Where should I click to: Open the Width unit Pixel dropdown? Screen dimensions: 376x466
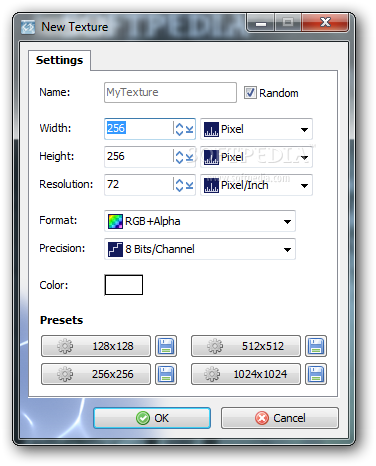tap(256, 129)
